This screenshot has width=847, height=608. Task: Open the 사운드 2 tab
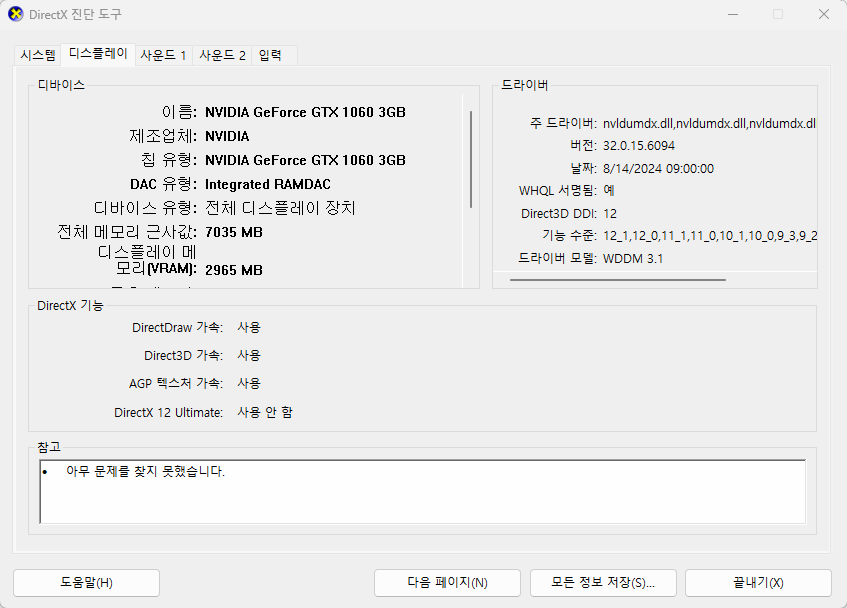[222, 55]
